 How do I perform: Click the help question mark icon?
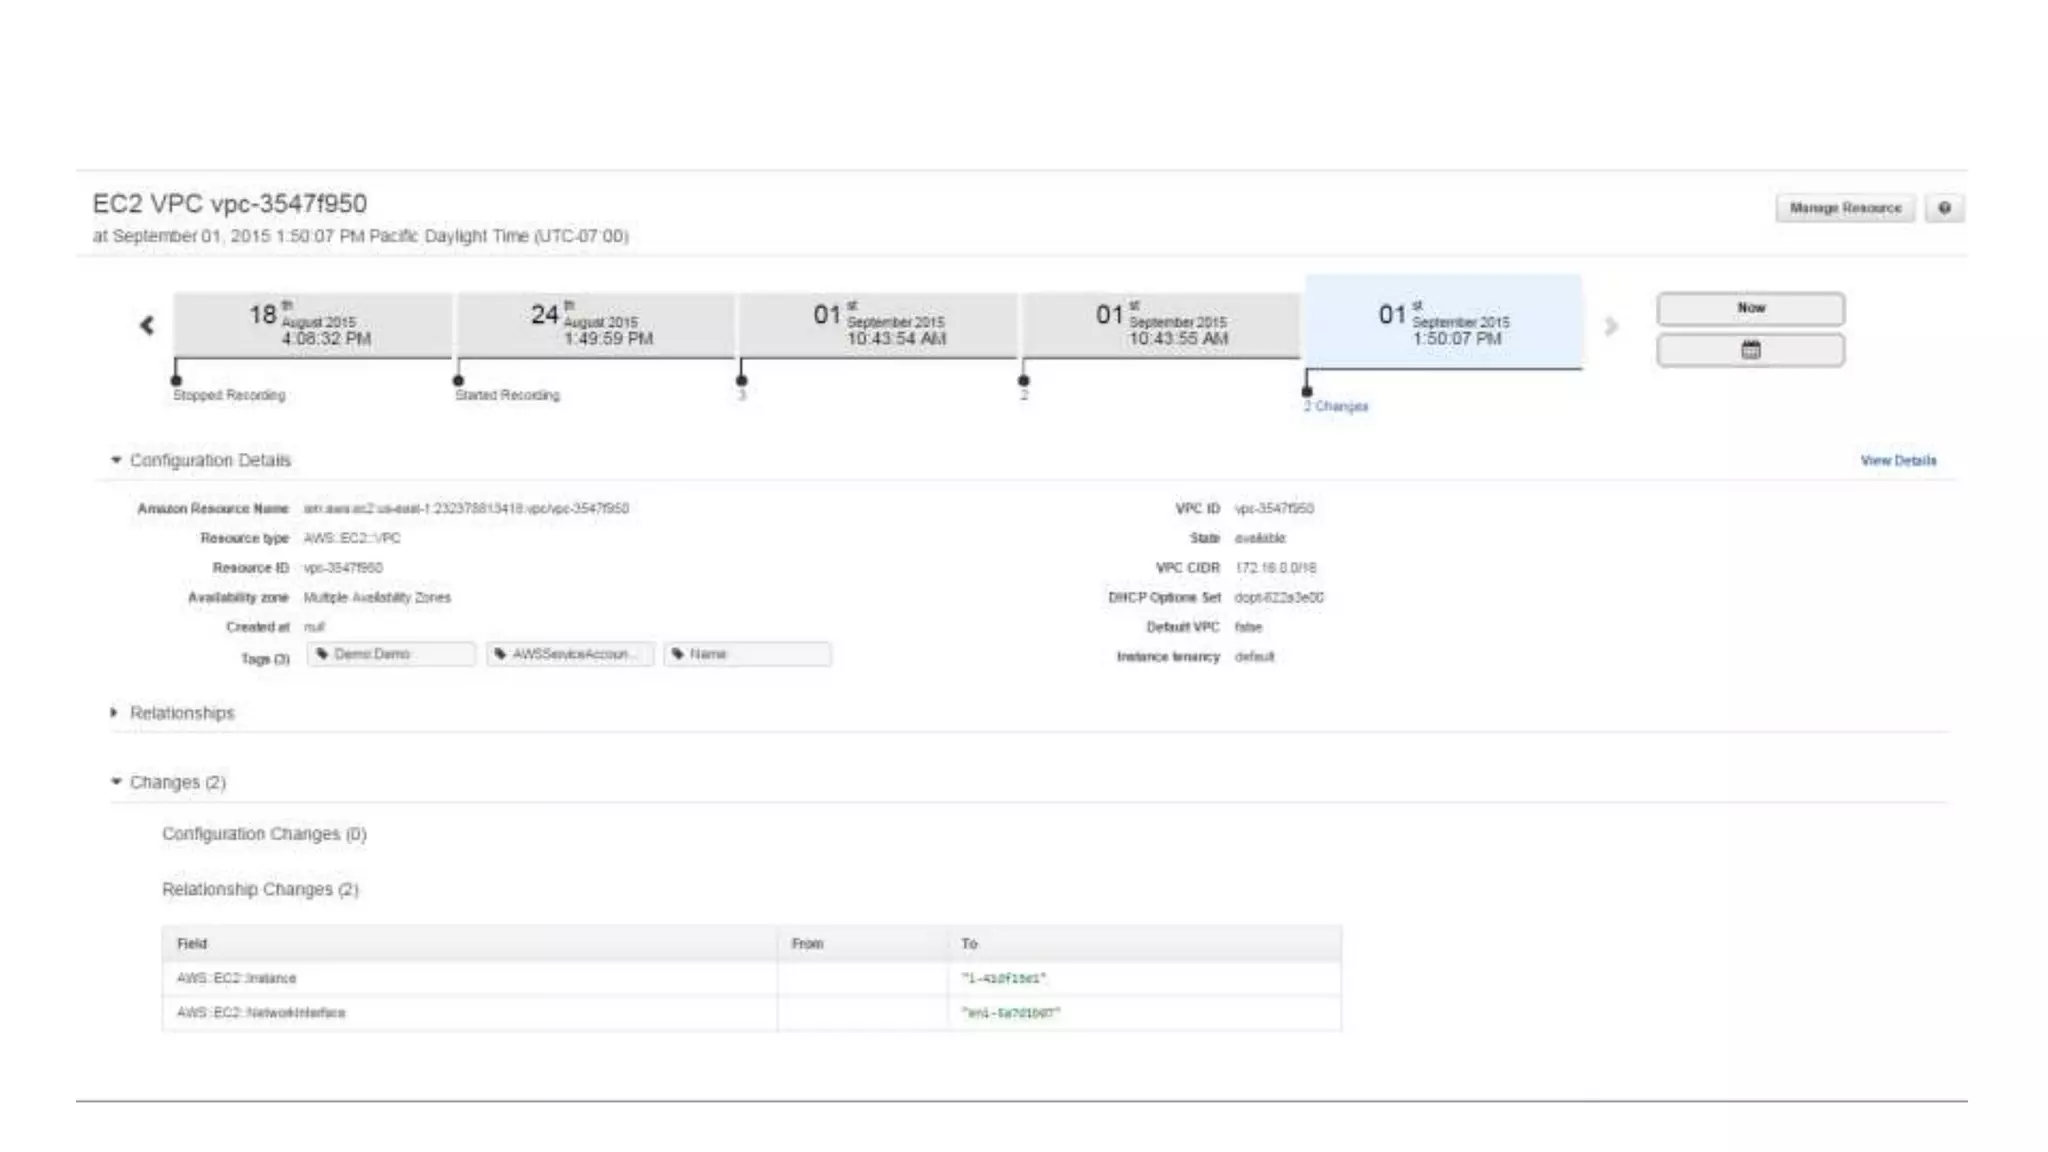[1944, 208]
